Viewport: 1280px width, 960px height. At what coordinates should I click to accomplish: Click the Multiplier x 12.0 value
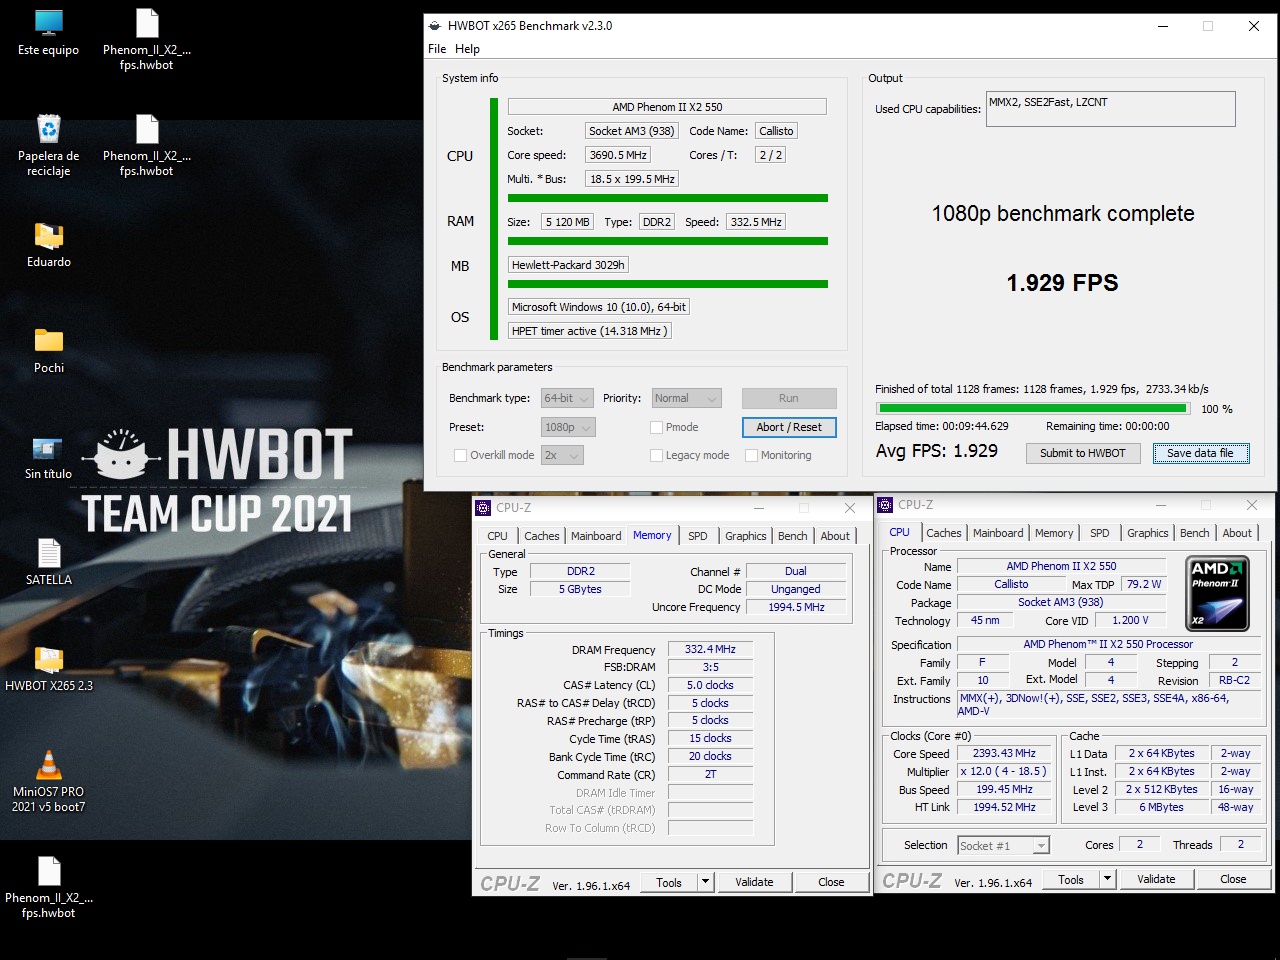(x=1004, y=771)
